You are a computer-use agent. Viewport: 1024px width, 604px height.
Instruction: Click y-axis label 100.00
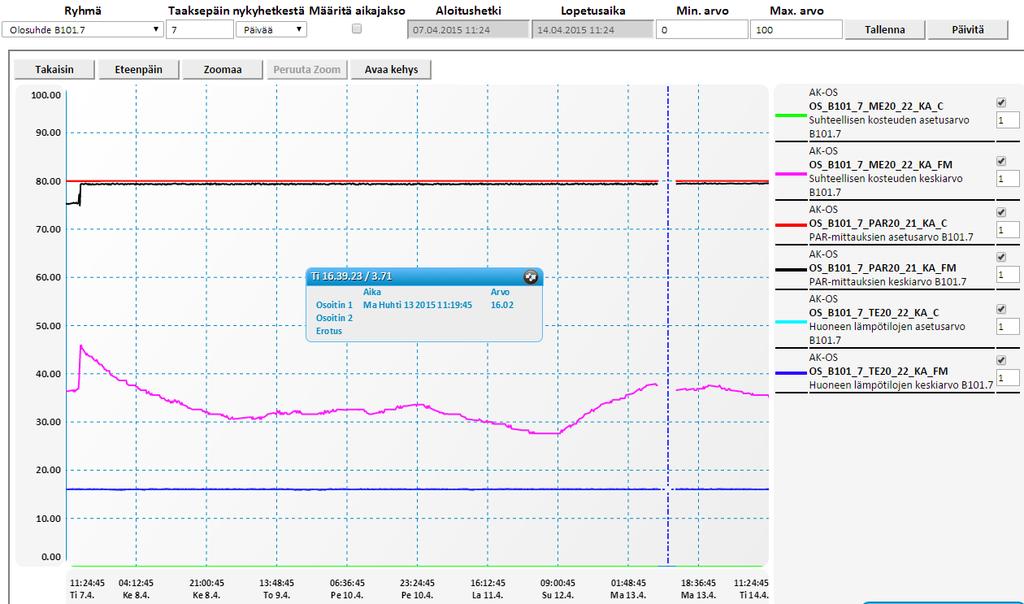coord(46,95)
